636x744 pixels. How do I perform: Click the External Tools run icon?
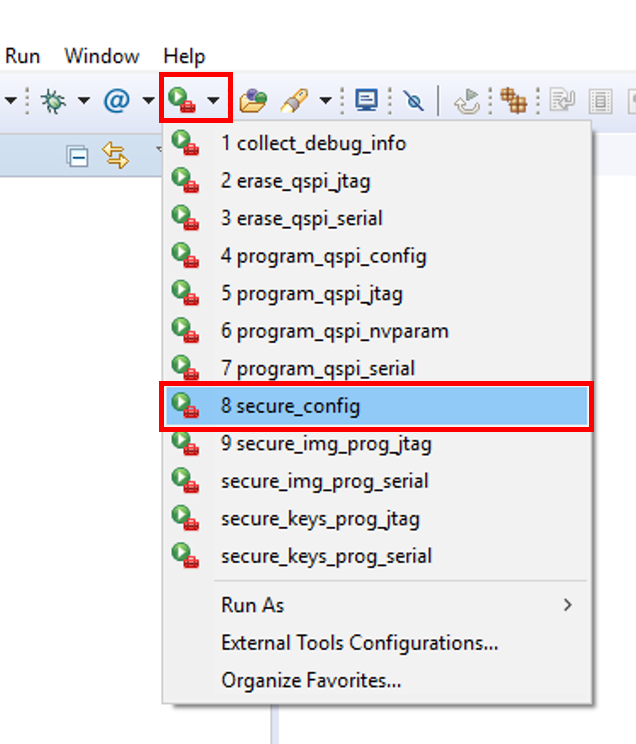[x=182, y=101]
